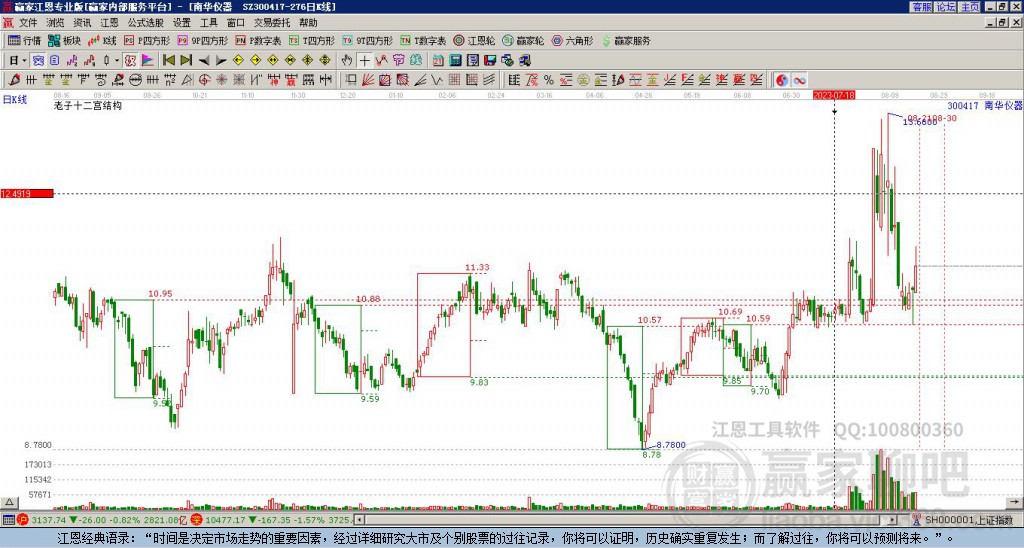Screen dimensions: 1024x548
Task: Open the 资讯 menu
Action: 82,23
